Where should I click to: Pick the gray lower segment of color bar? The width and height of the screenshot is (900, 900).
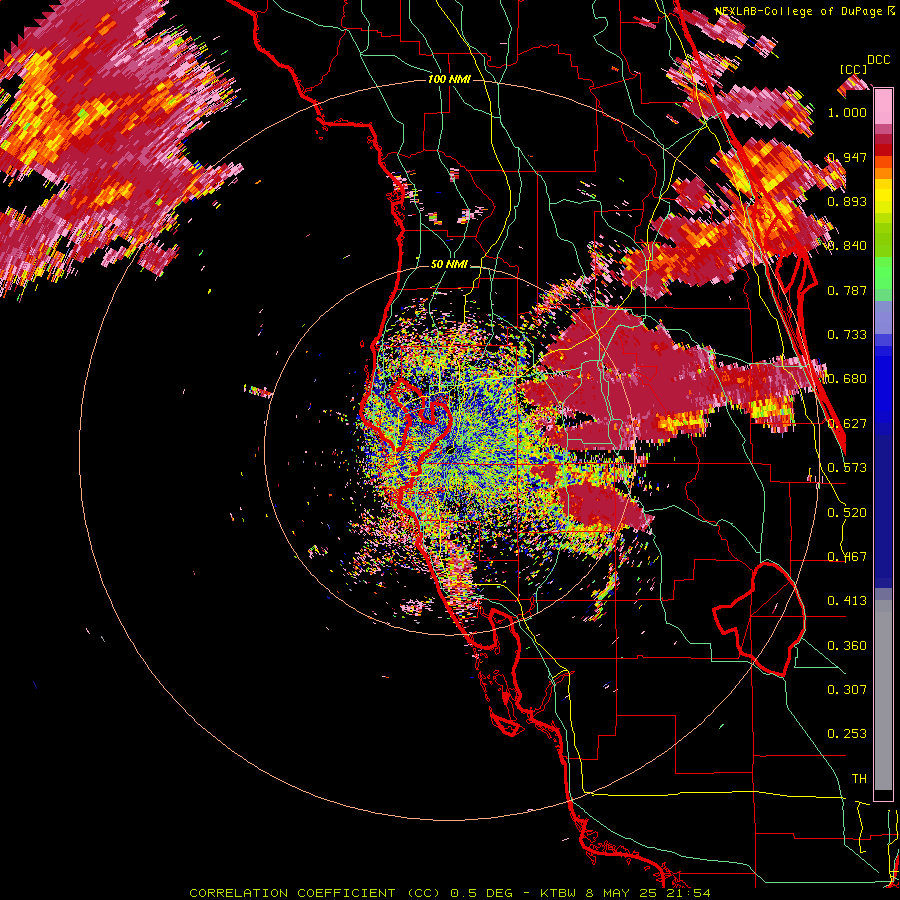coord(883,695)
